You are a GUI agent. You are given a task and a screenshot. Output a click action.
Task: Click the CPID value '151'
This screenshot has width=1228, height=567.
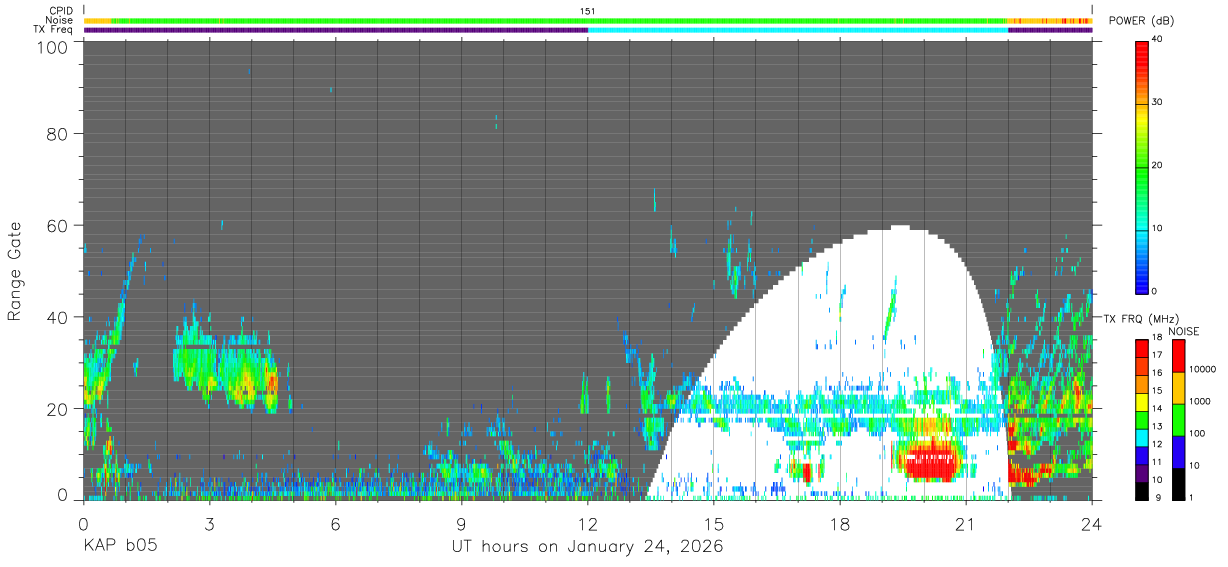pos(588,10)
